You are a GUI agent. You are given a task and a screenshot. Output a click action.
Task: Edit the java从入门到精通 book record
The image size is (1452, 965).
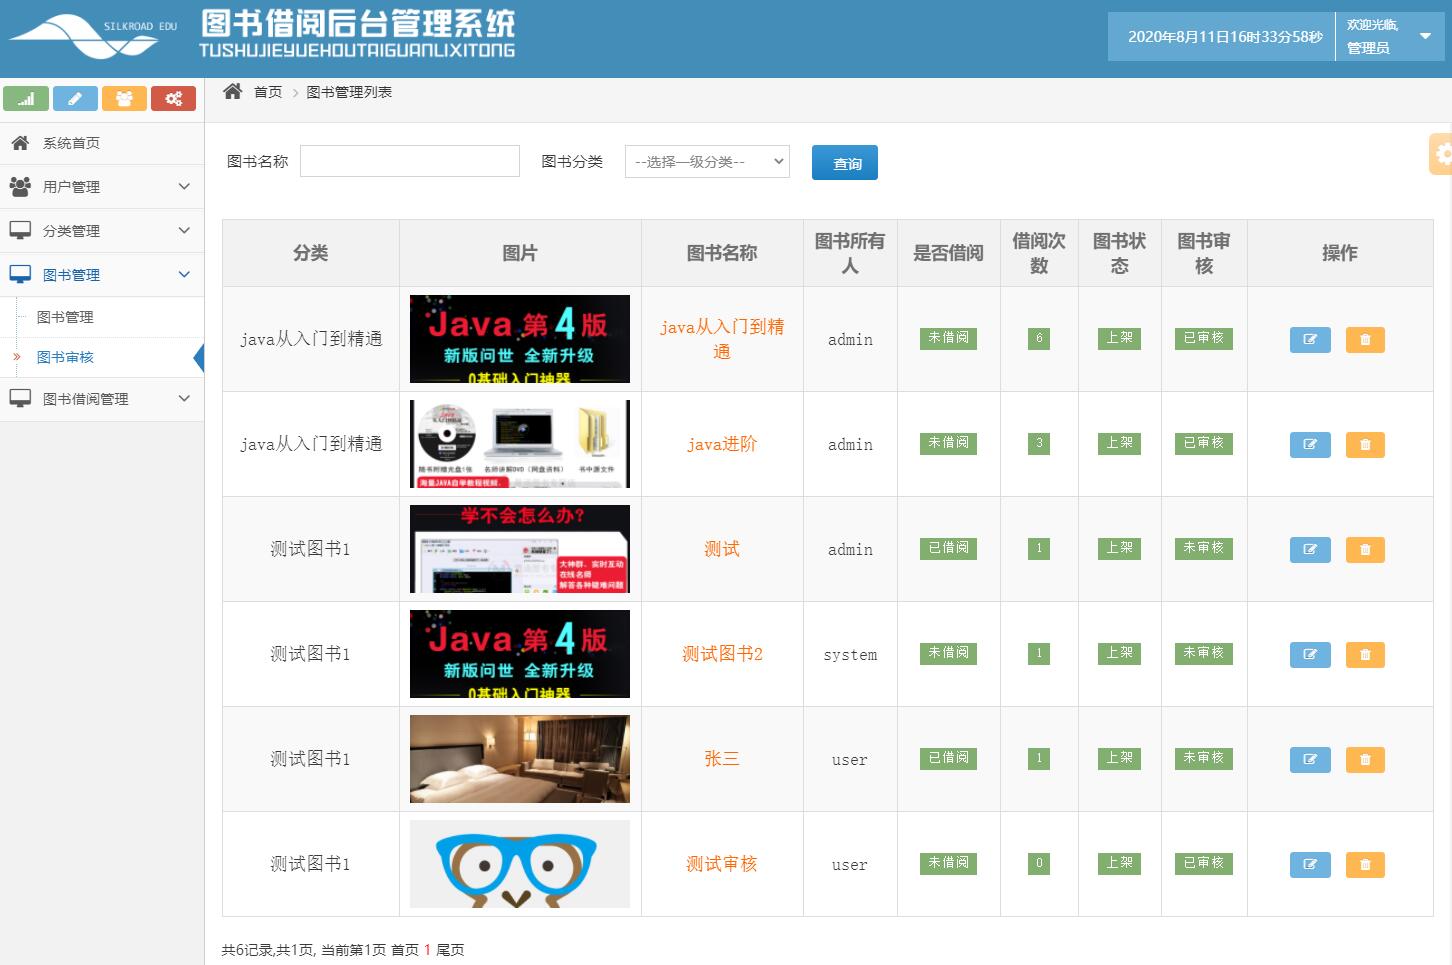tap(1310, 339)
